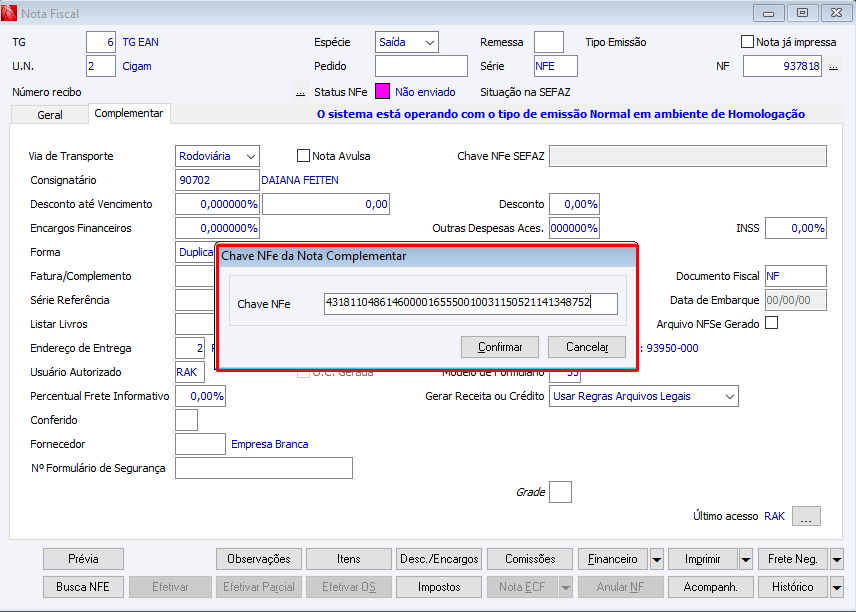The image size is (856, 612).
Task: Click the Financeiro button
Action: [613, 559]
